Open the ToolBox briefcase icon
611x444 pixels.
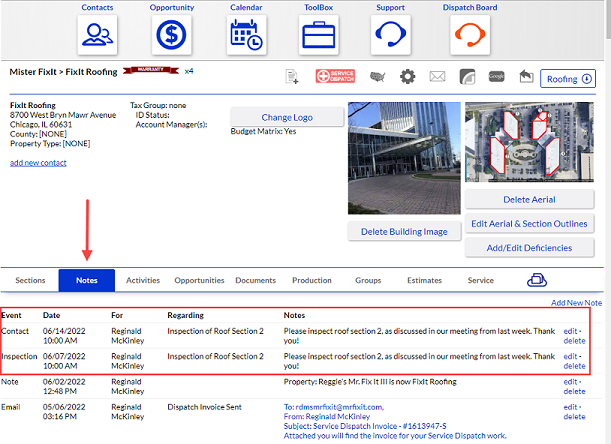click(x=318, y=35)
